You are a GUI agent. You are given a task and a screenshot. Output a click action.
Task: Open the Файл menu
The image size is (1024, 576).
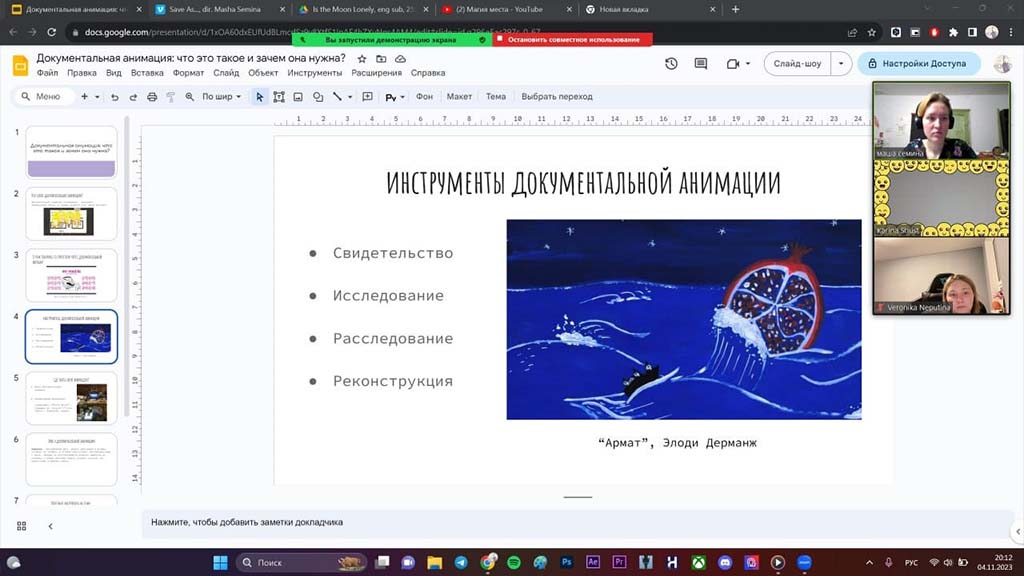pos(47,73)
